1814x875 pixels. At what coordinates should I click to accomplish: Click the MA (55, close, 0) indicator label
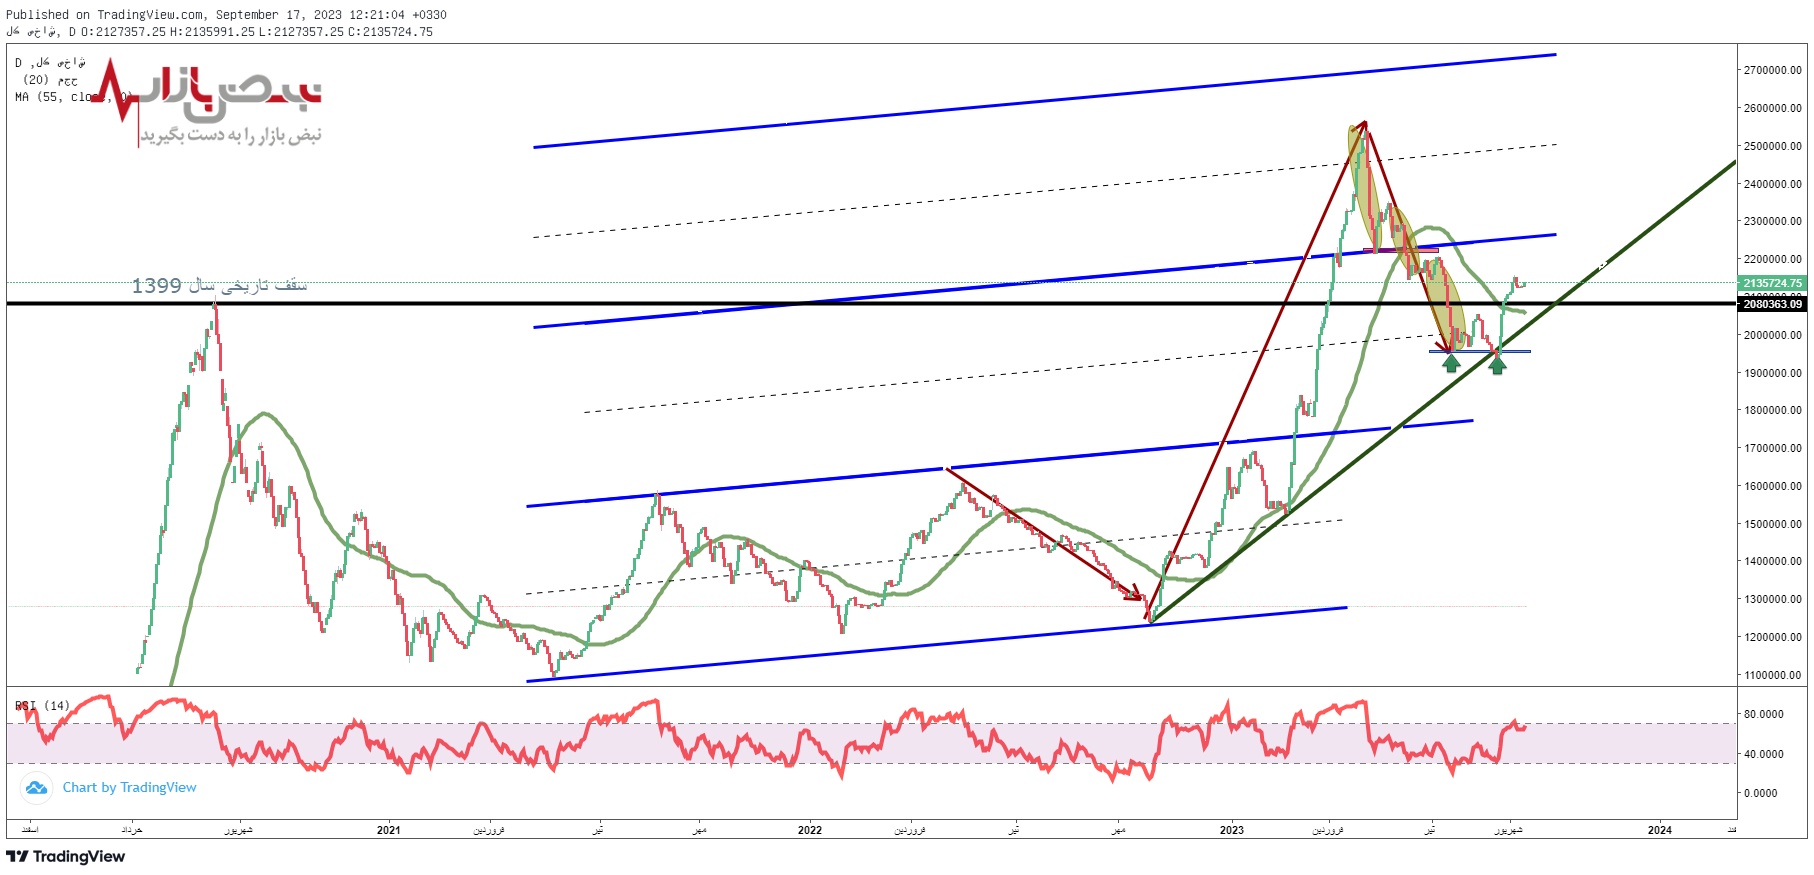(72, 97)
